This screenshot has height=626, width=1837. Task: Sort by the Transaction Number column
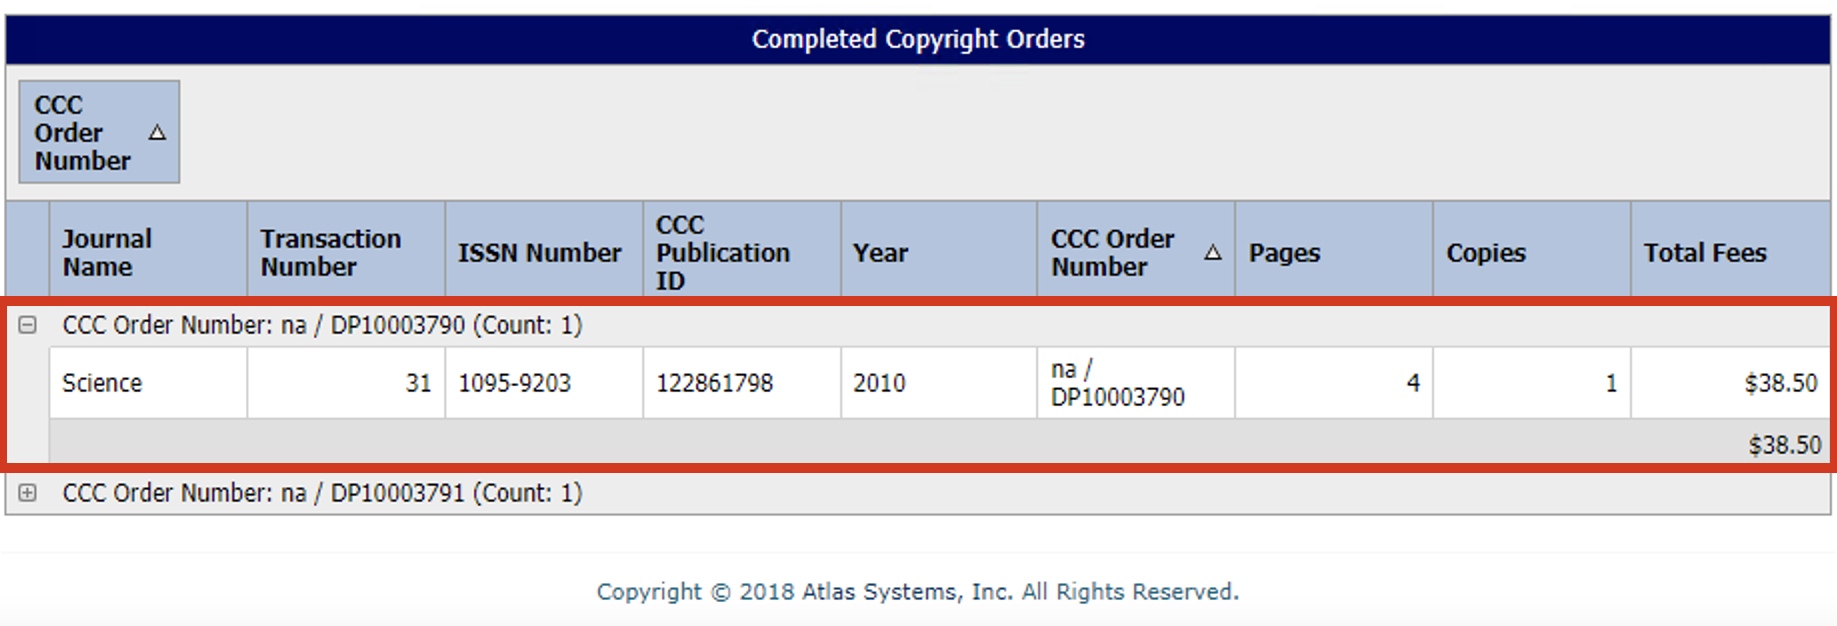pyautogui.click(x=330, y=252)
